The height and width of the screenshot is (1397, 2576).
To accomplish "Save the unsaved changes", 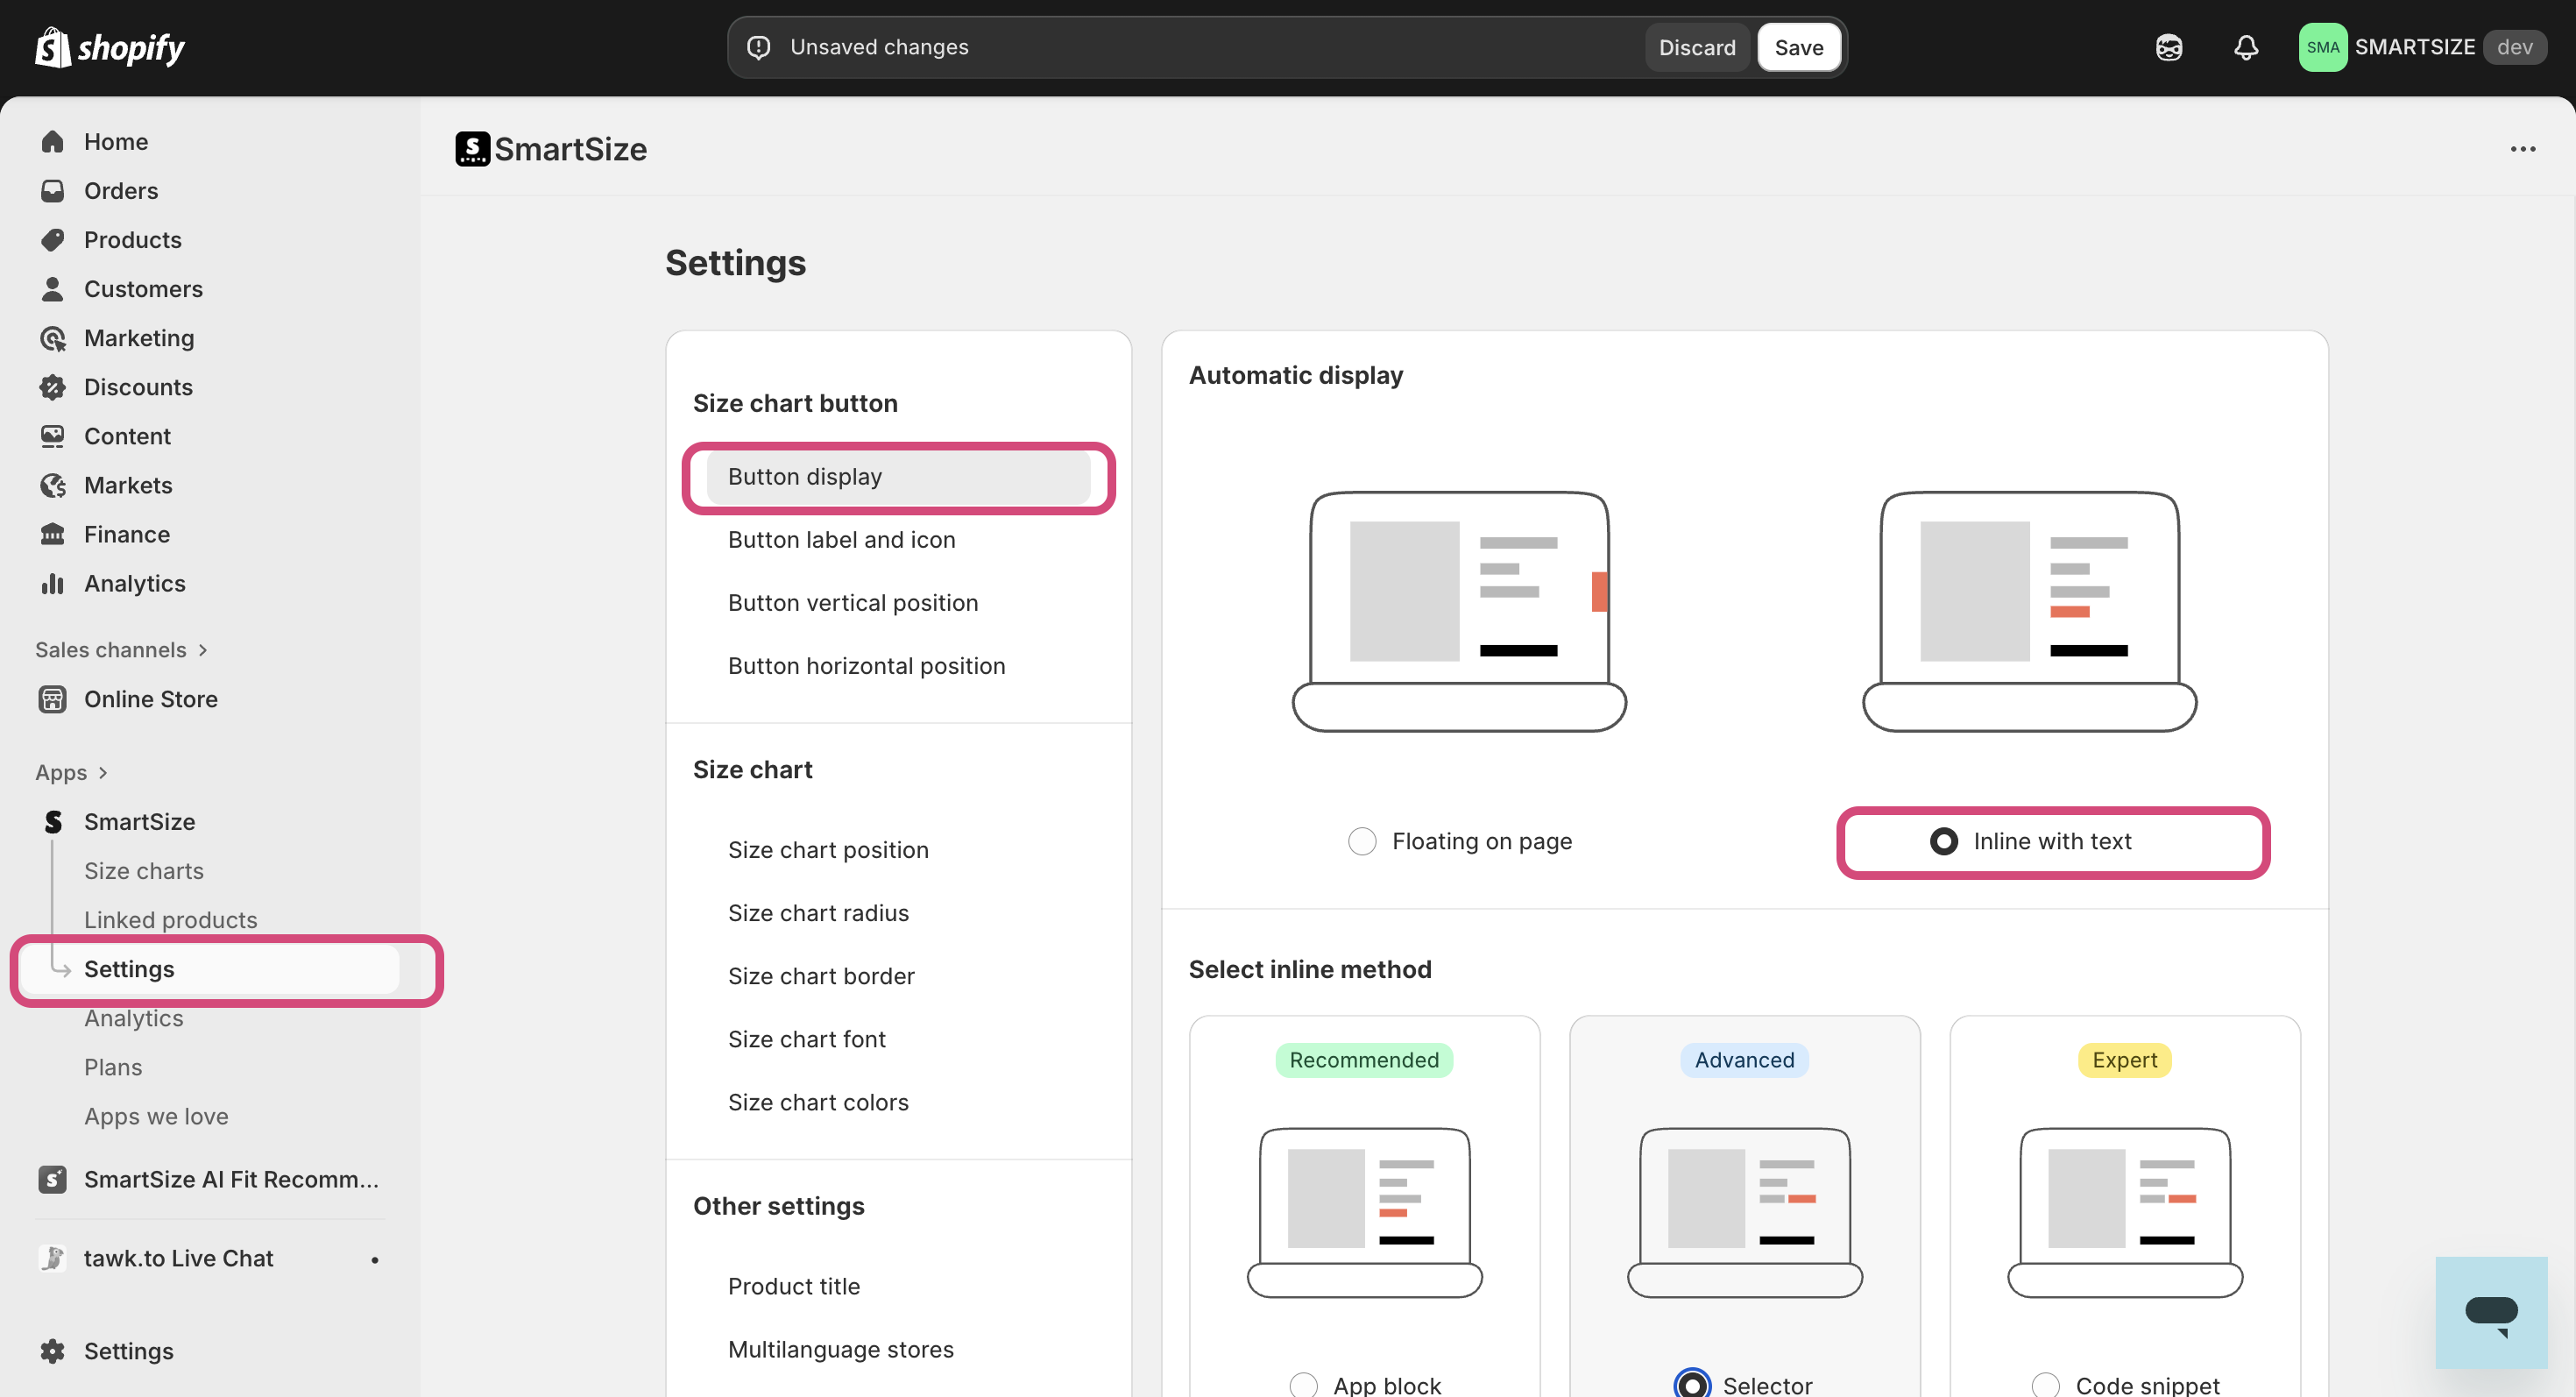I will pyautogui.click(x=1798, y=47).
